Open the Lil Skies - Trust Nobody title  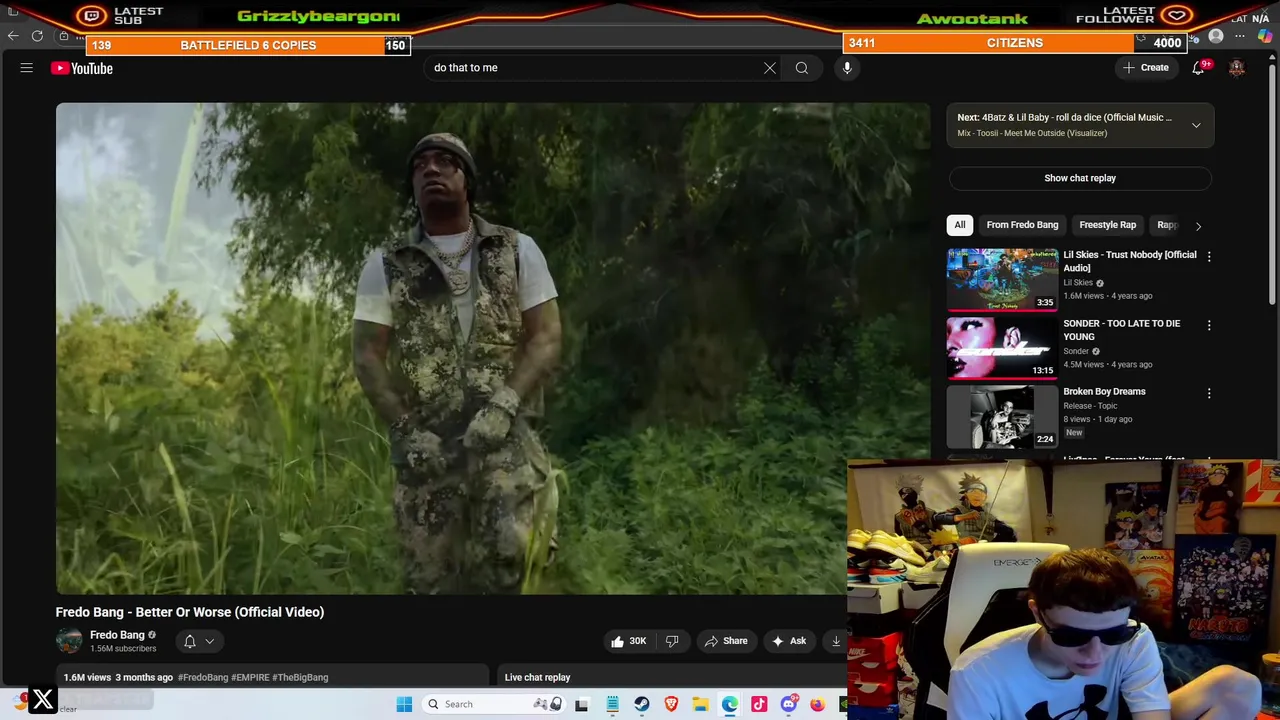pyautogui.click(x=1129, y=261)
